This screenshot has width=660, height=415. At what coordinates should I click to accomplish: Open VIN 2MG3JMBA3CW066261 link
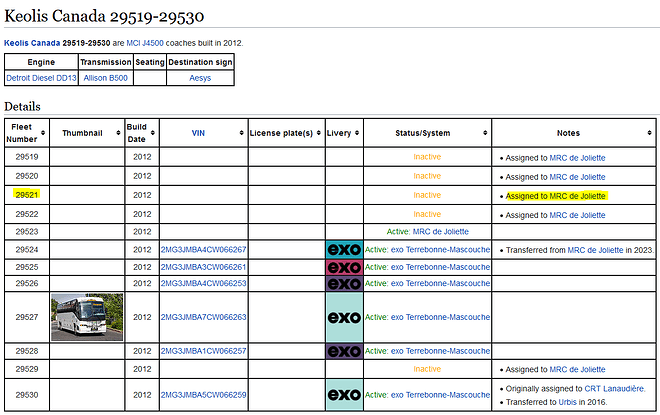[203, 267]
